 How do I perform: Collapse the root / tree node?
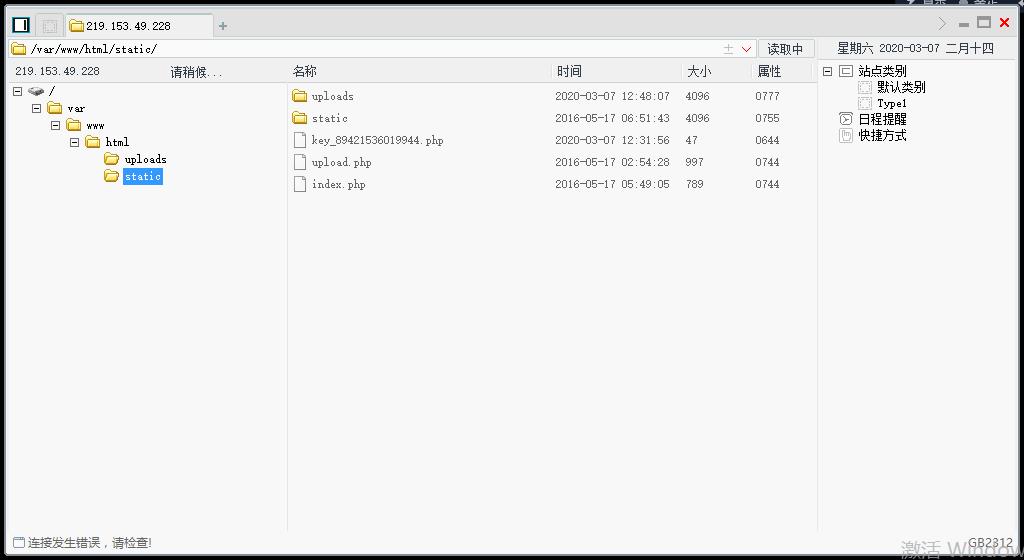point(18,91)
